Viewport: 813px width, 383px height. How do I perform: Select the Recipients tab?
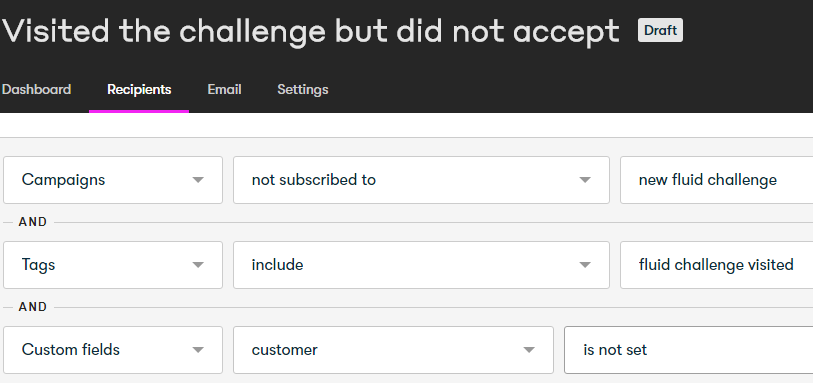[x=139, y=90]
